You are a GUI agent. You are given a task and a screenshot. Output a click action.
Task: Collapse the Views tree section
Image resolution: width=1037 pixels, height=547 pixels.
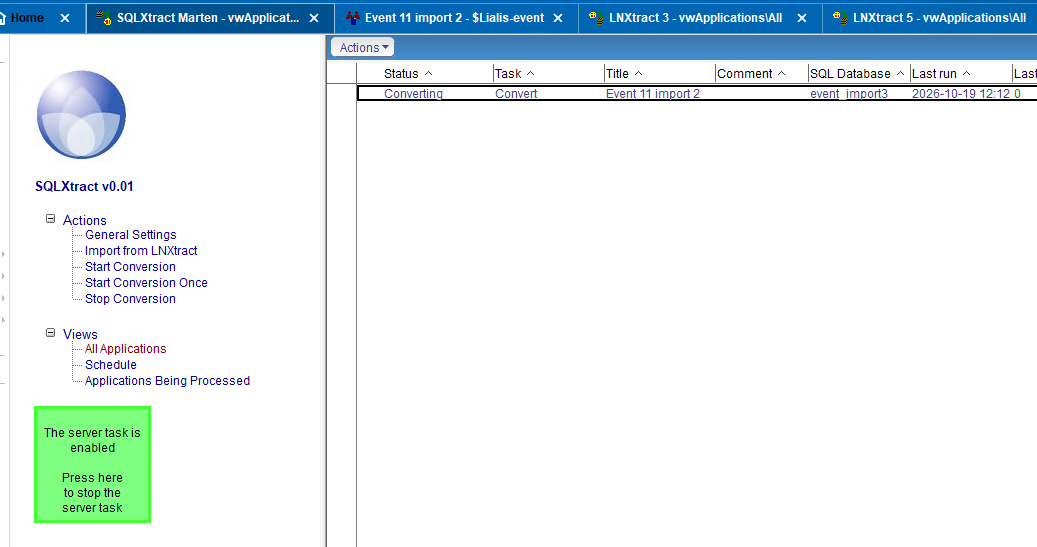[x=50, y=333]
